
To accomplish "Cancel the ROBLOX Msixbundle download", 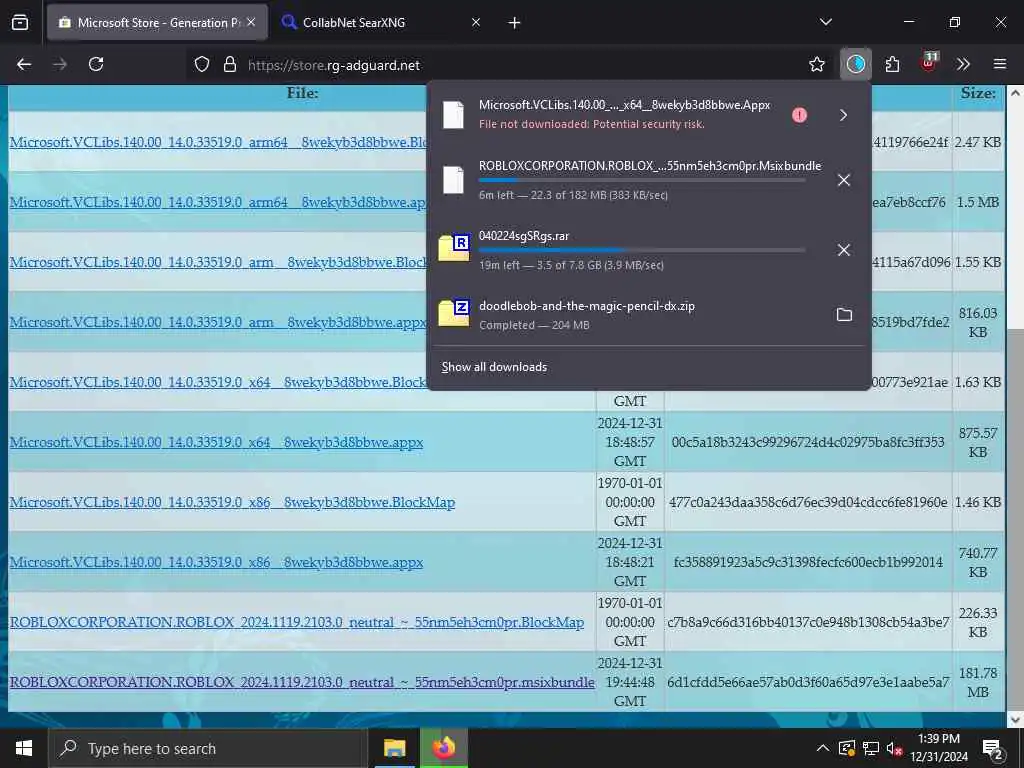I will click(844, 180).
